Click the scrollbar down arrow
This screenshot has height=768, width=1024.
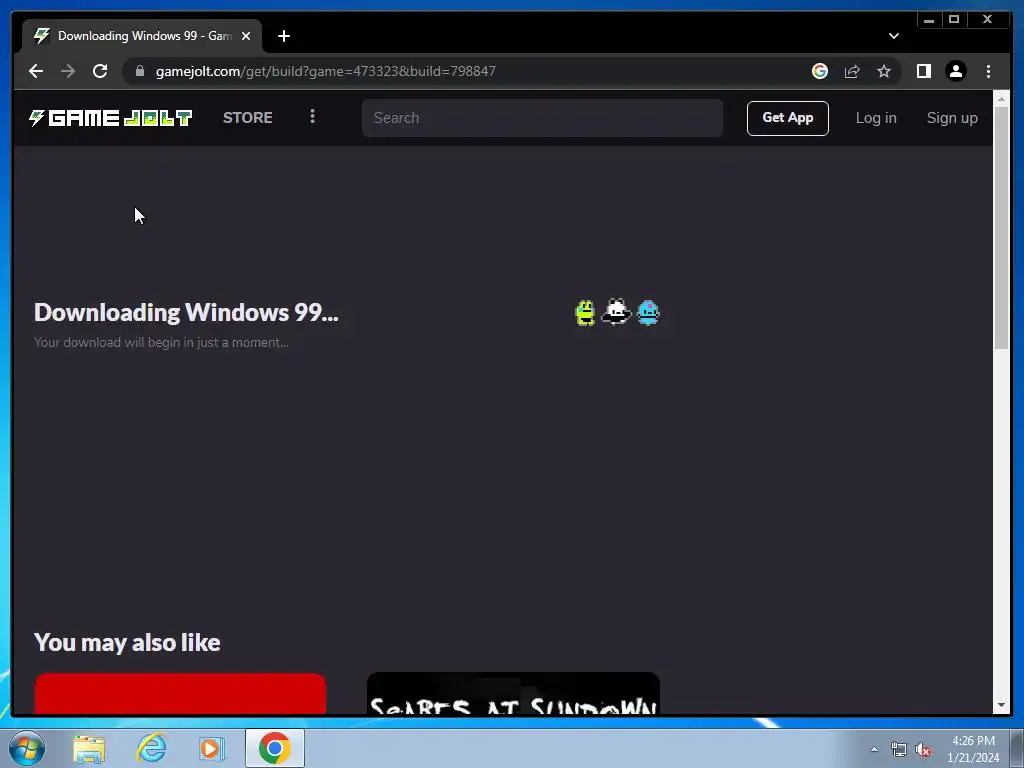1001,705
